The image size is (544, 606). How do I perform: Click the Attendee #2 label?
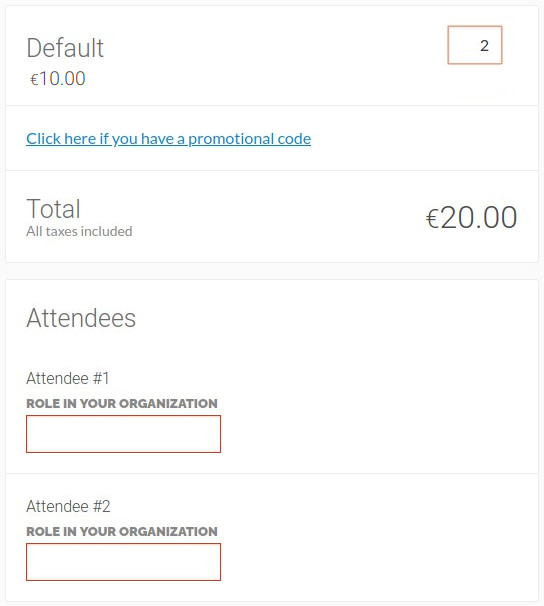(68, 506)
